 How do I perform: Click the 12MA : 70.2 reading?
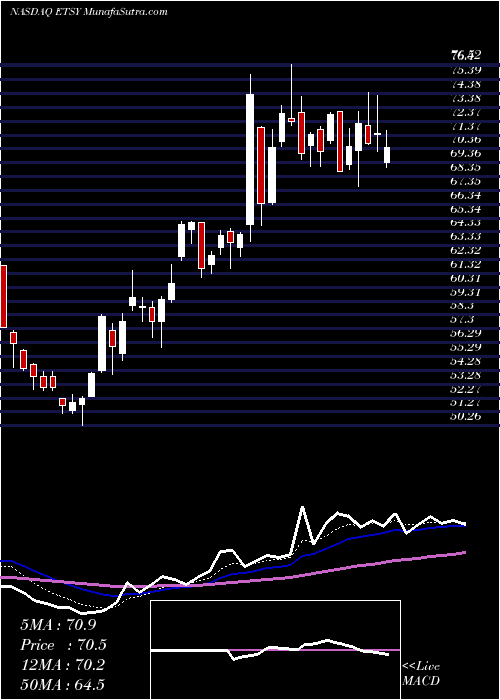[62, 665]
